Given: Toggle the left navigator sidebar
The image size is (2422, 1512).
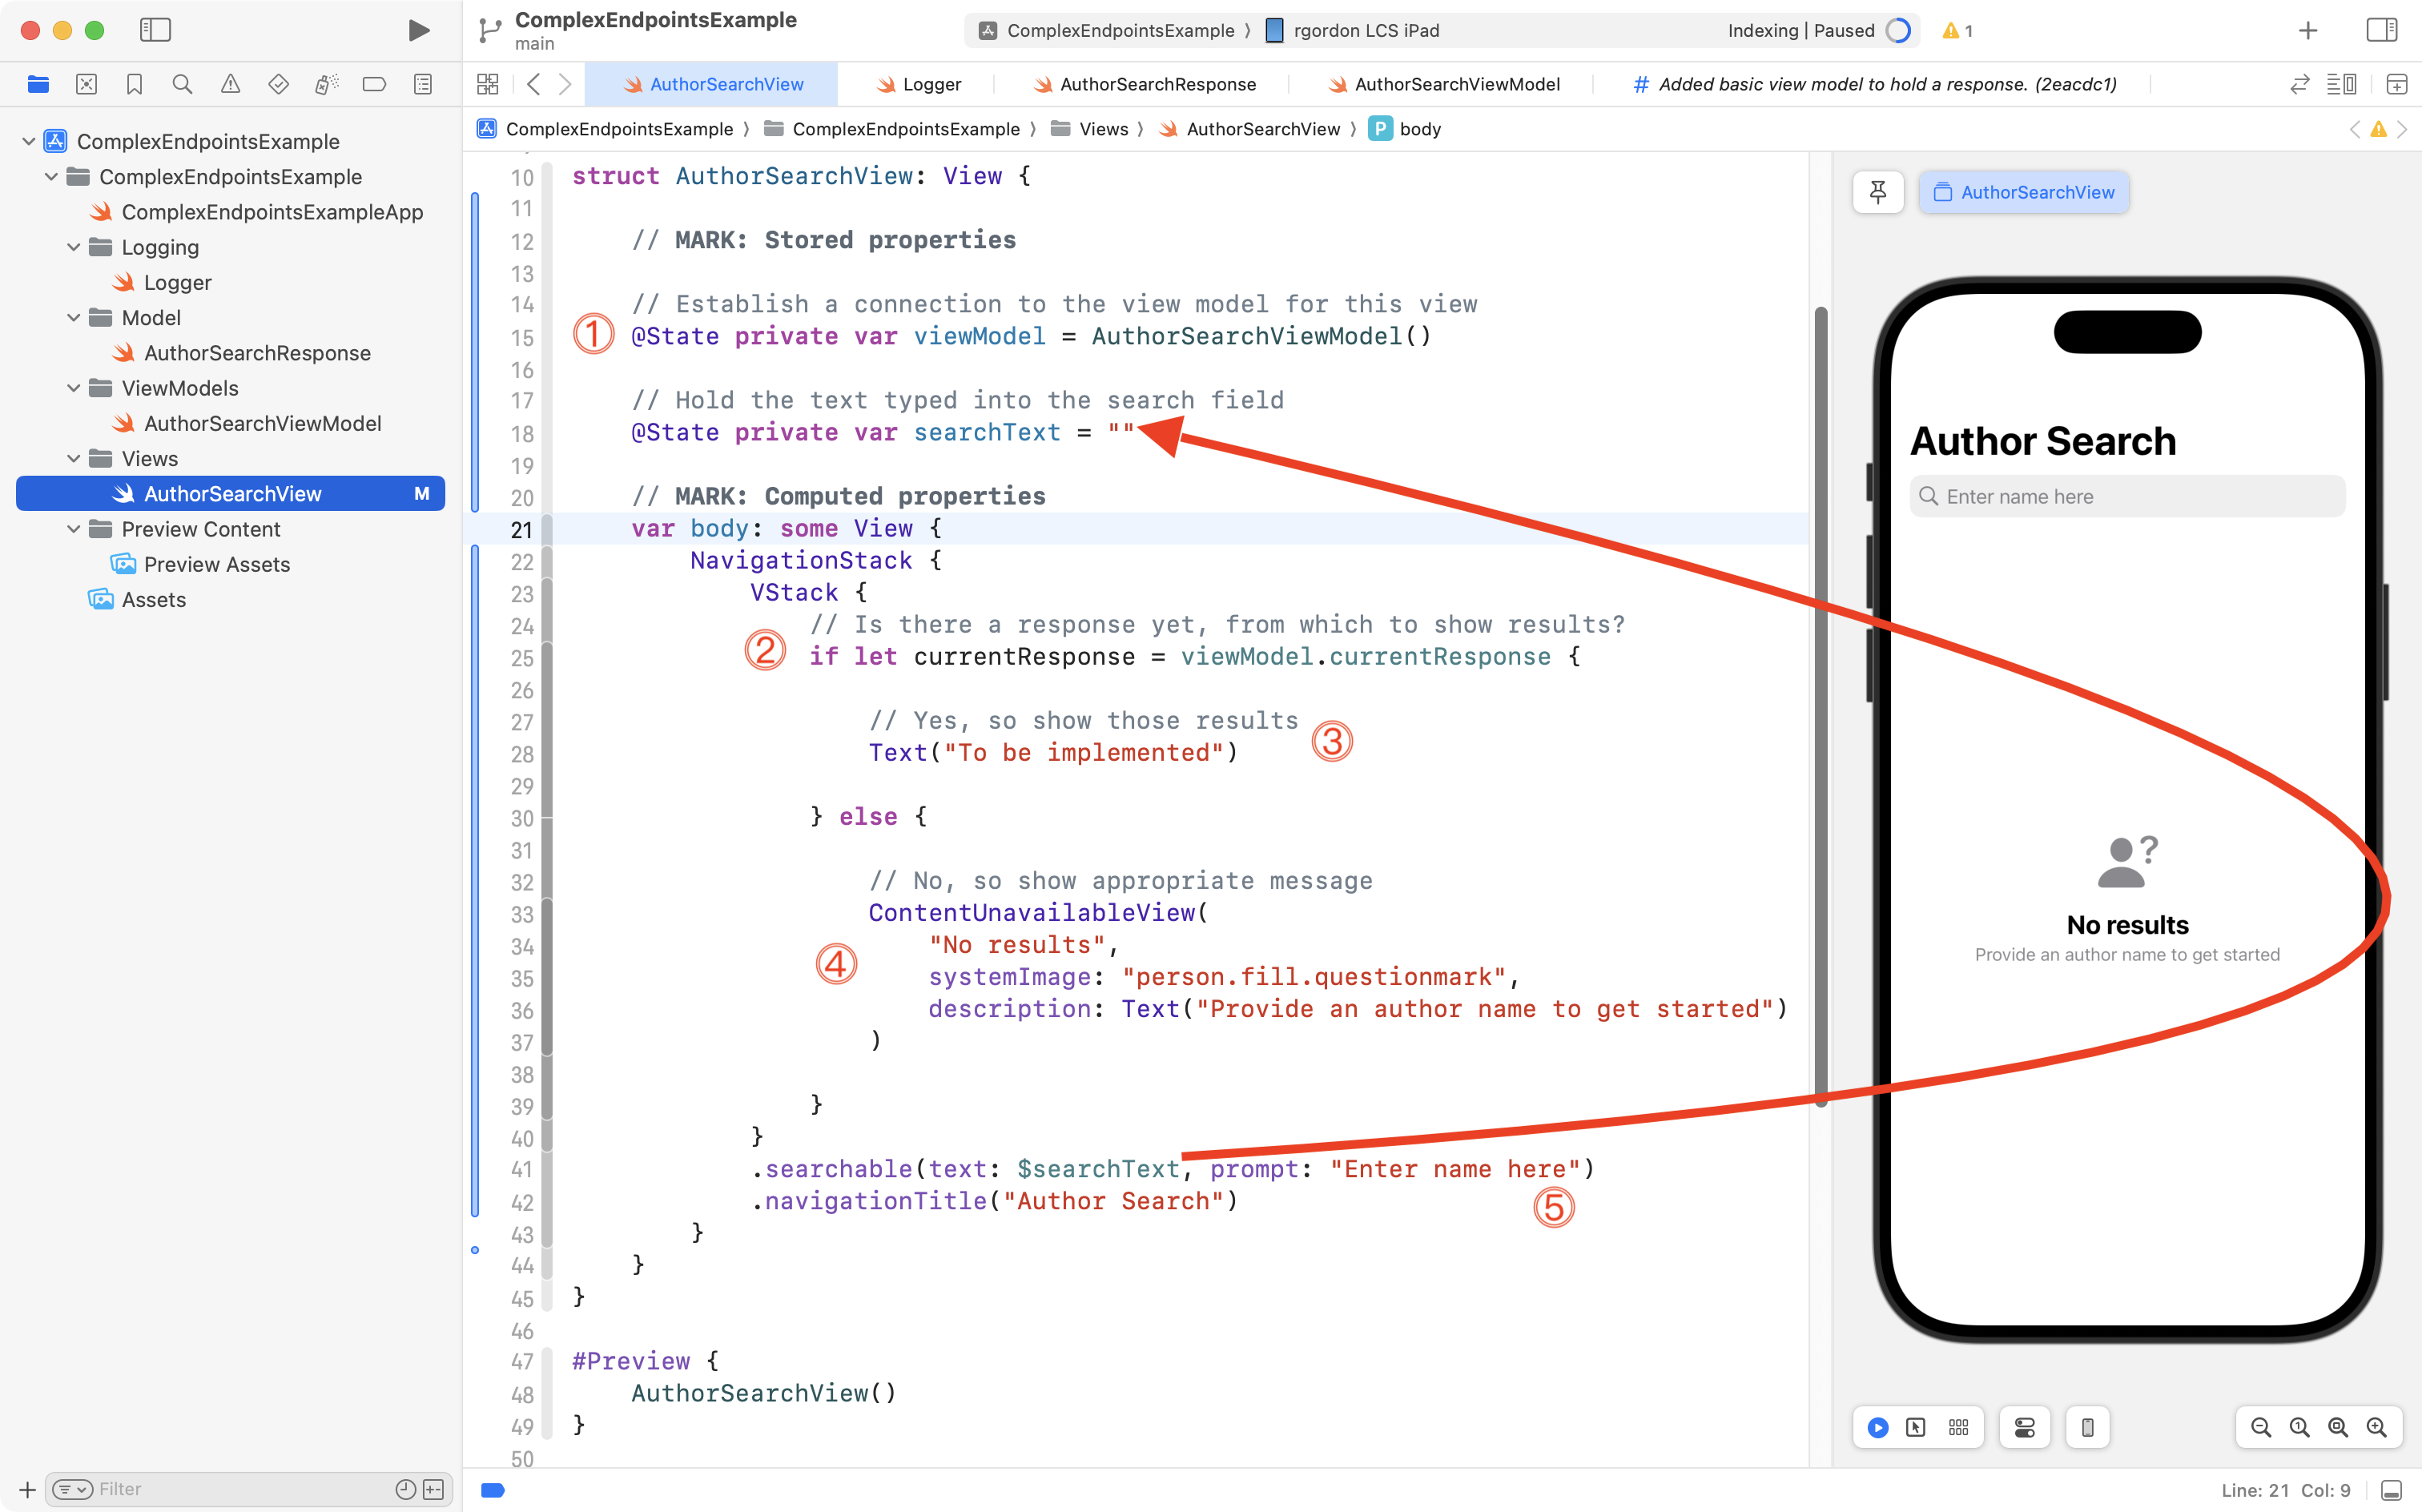Looking at the screenshot, I should pos(155,30).
